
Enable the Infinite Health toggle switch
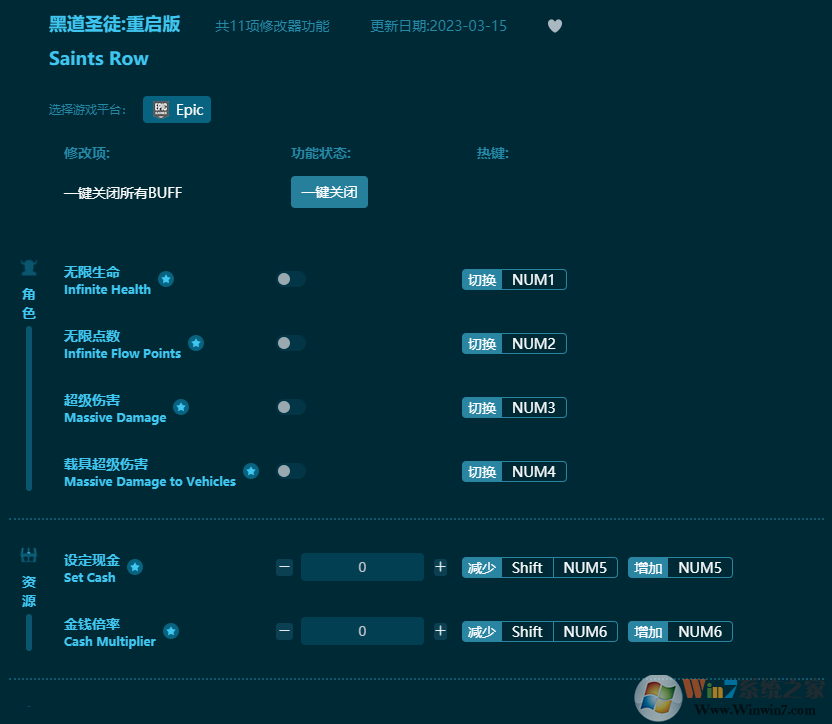(x=290, y=279)
